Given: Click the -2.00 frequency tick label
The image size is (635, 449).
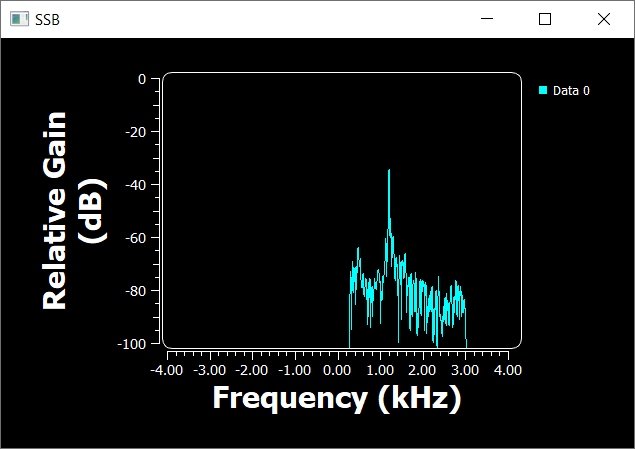Looking at the screenshot, I should [x=252, y=370].
